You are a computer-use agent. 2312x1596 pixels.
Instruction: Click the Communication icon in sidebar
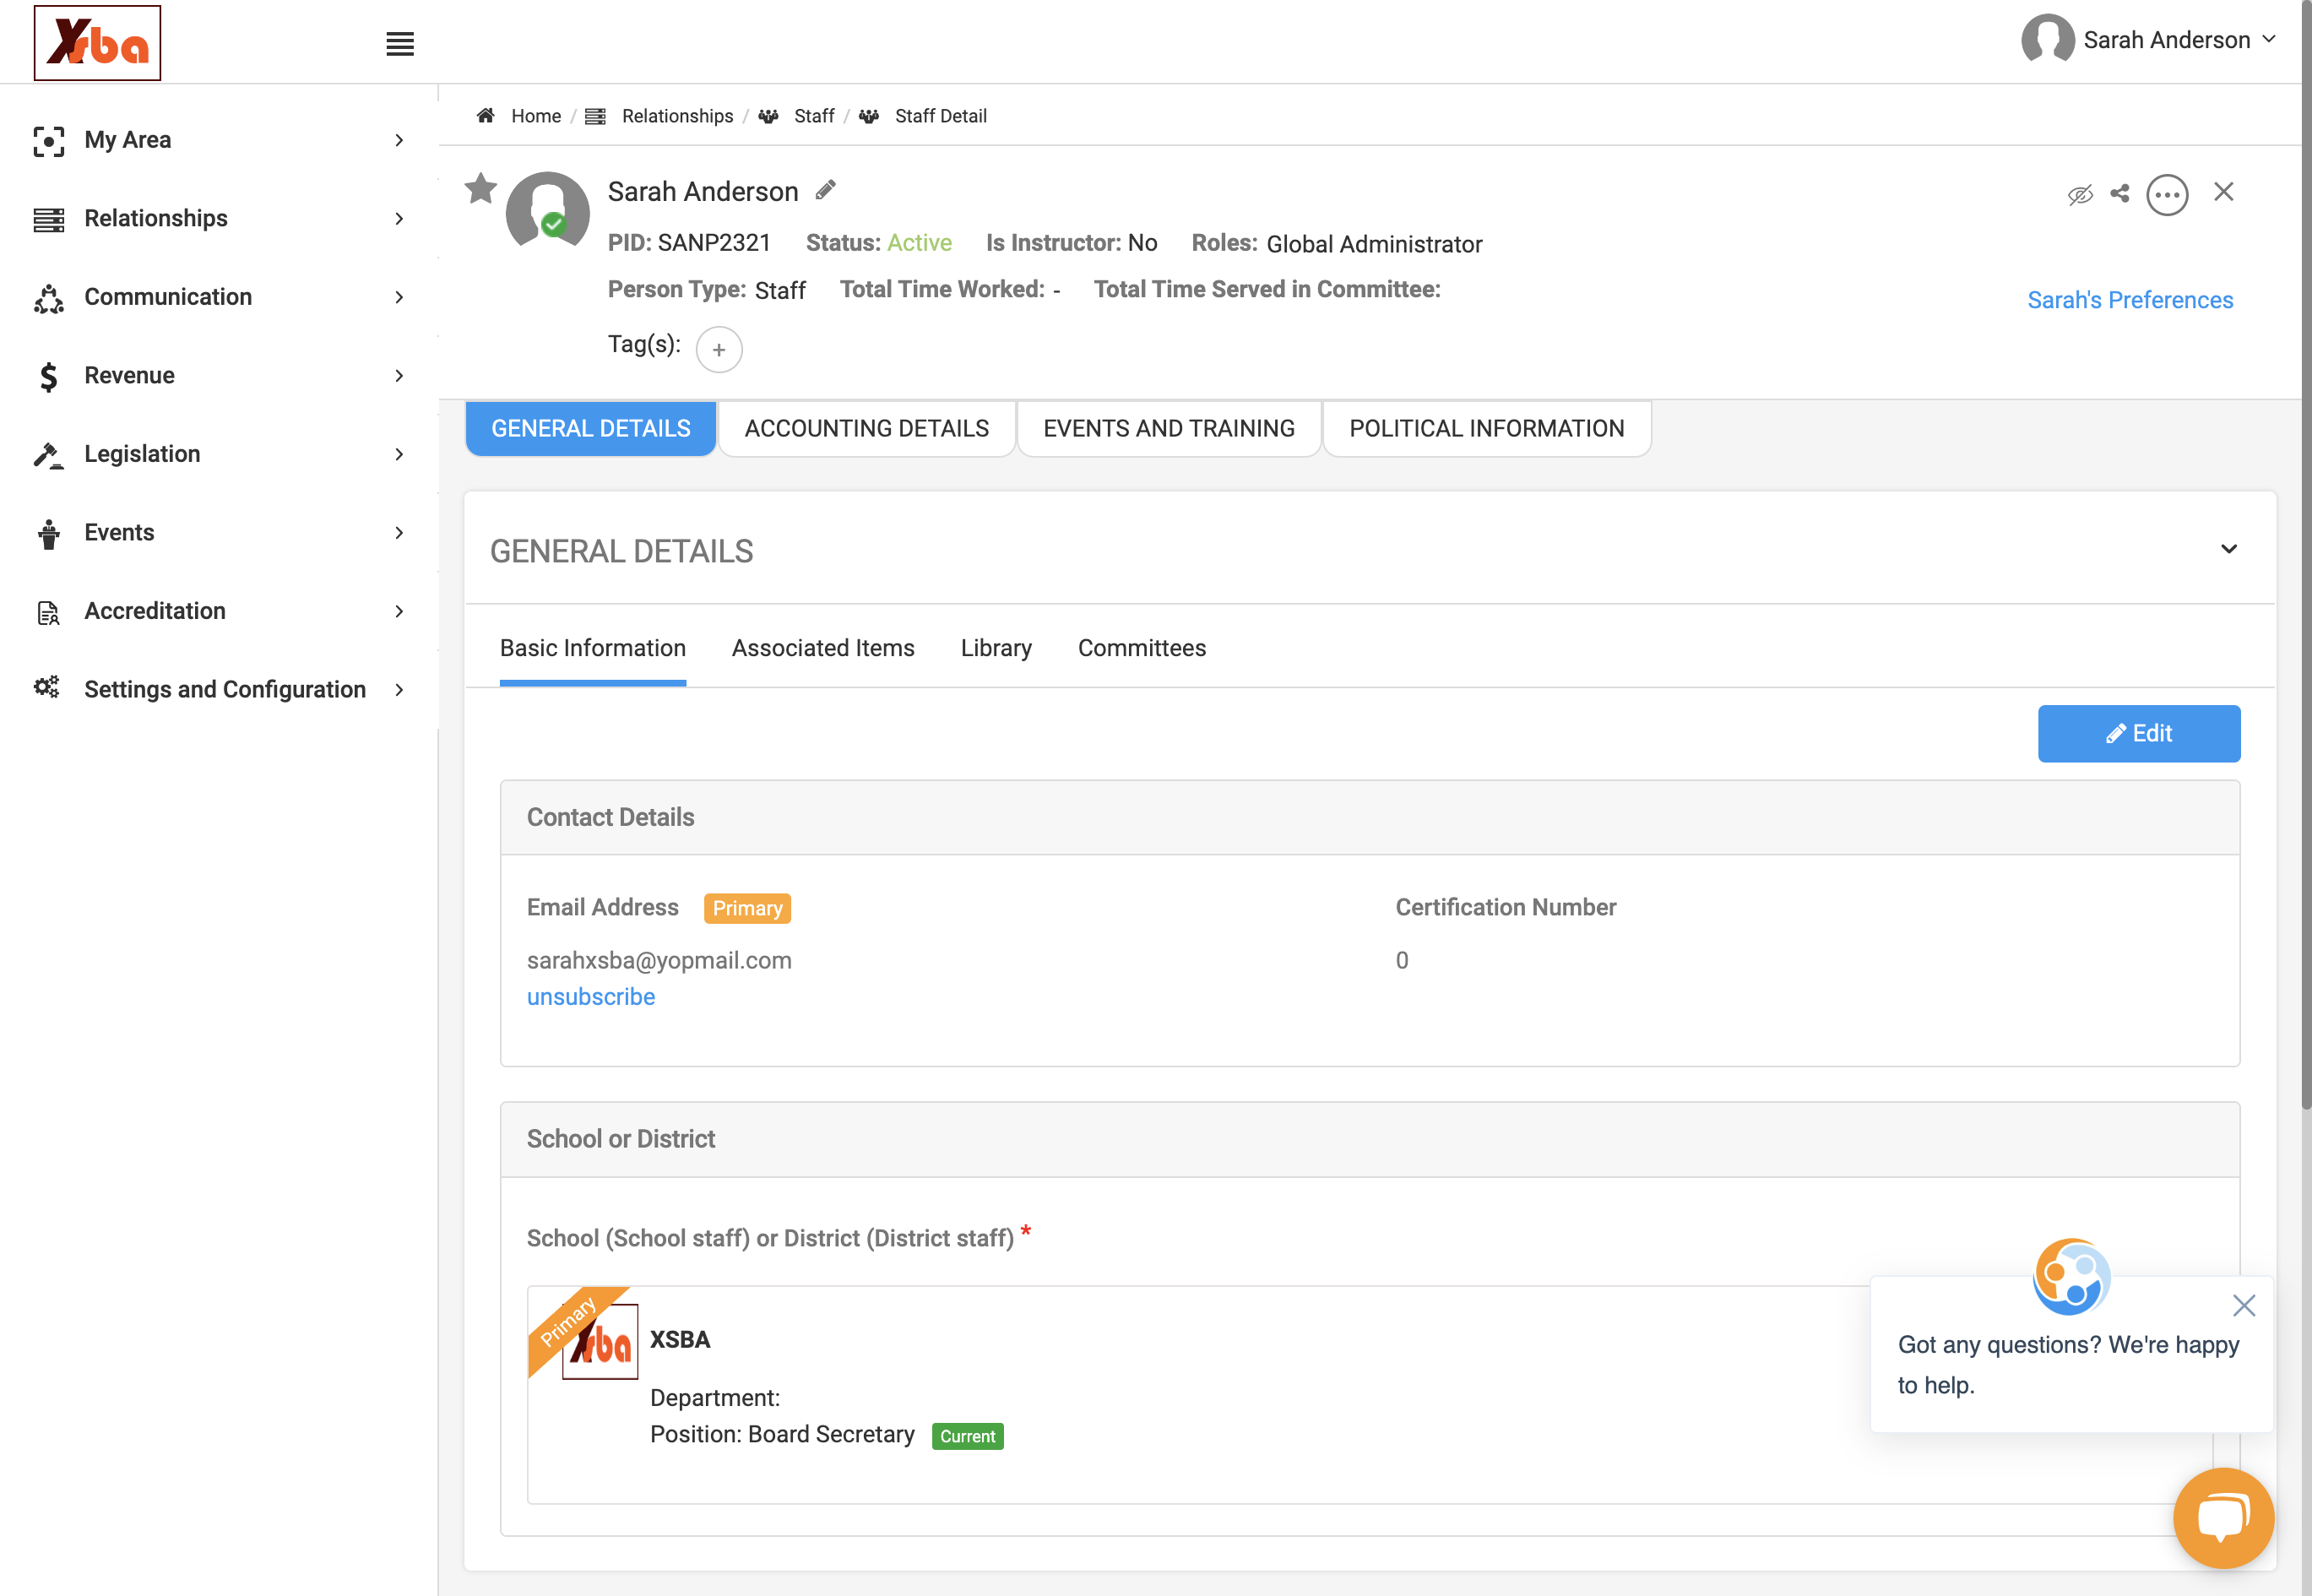pos(48,298)
